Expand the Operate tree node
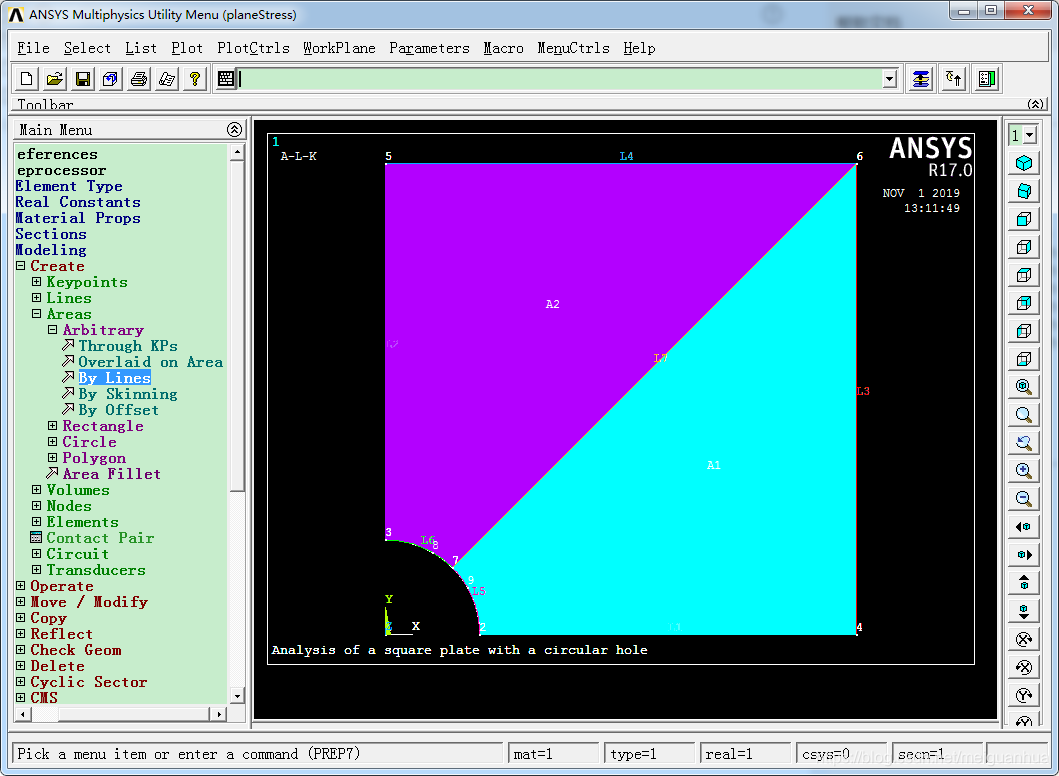Viewport: 1059px width, 776px height. pos(21,586)
